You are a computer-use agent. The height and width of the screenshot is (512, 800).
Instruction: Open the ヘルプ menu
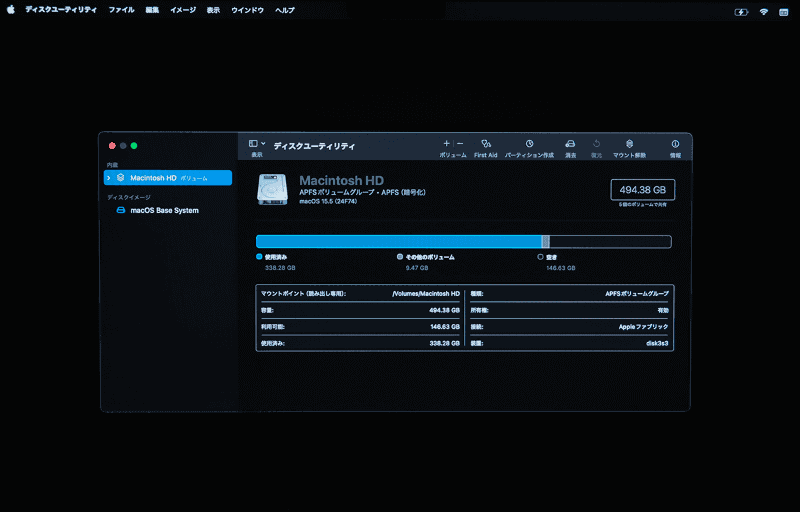[x=285, y=10]
